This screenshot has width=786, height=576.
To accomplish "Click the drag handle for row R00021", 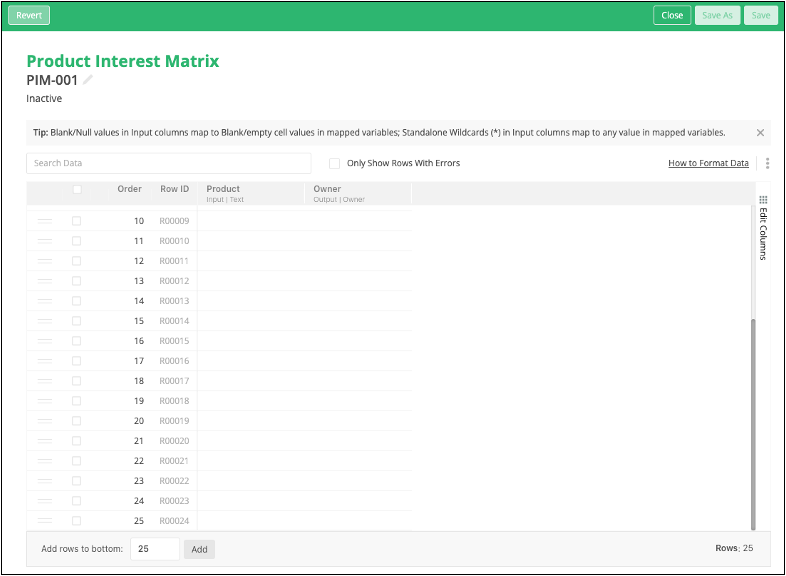I will tap(45, 461).
